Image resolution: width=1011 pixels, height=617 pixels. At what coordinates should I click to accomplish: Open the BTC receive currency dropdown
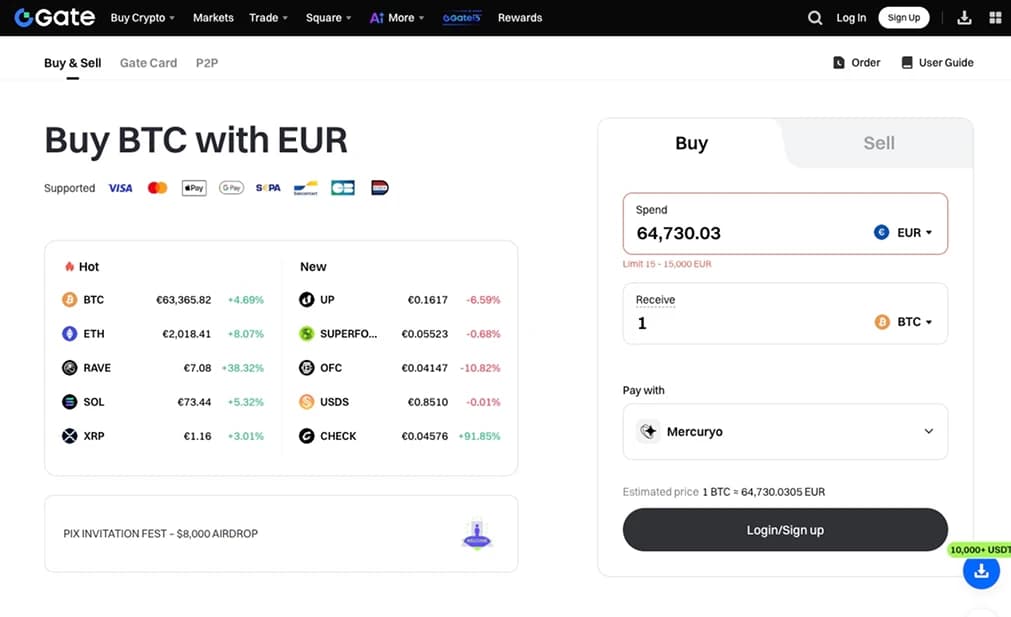[x=903, y=322]
